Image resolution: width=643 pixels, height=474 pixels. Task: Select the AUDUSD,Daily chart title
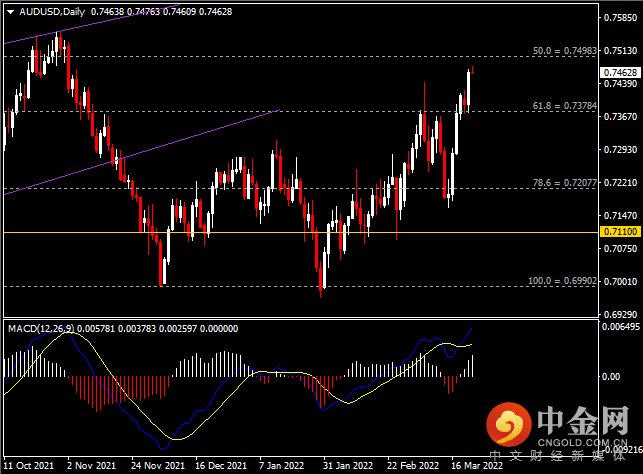click(x=52, y=12)
